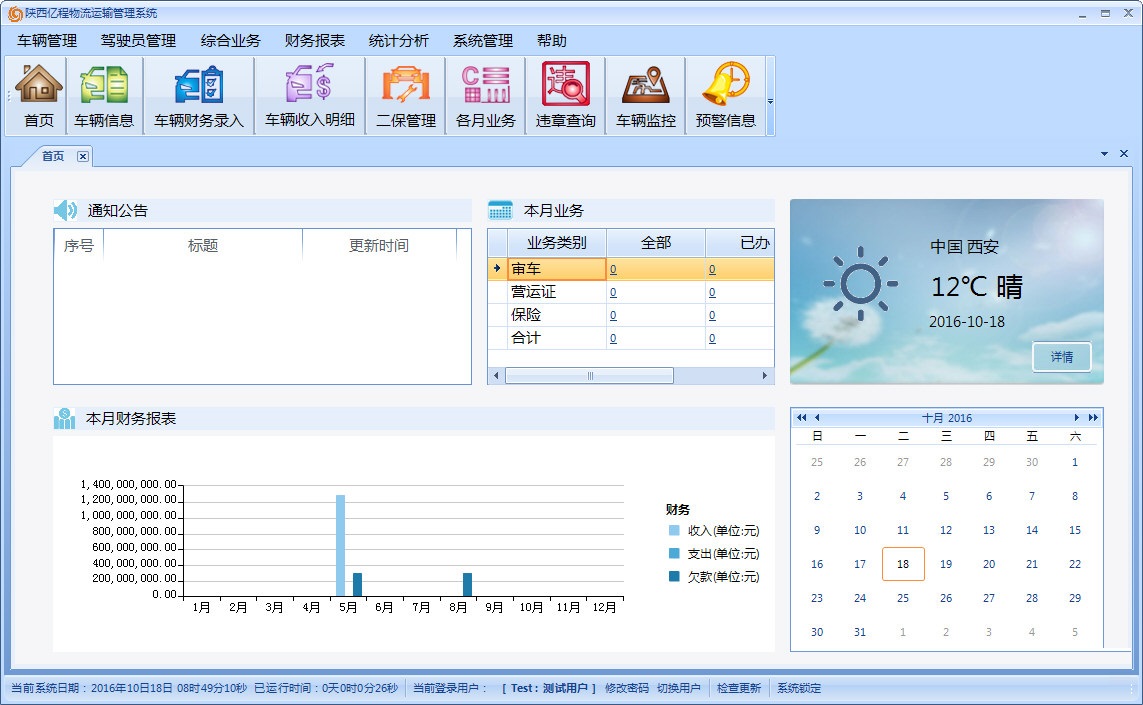This screenshot has width=1143, height=705.
Task: Select day 25 in the calendar
Action: pos(902,598)
